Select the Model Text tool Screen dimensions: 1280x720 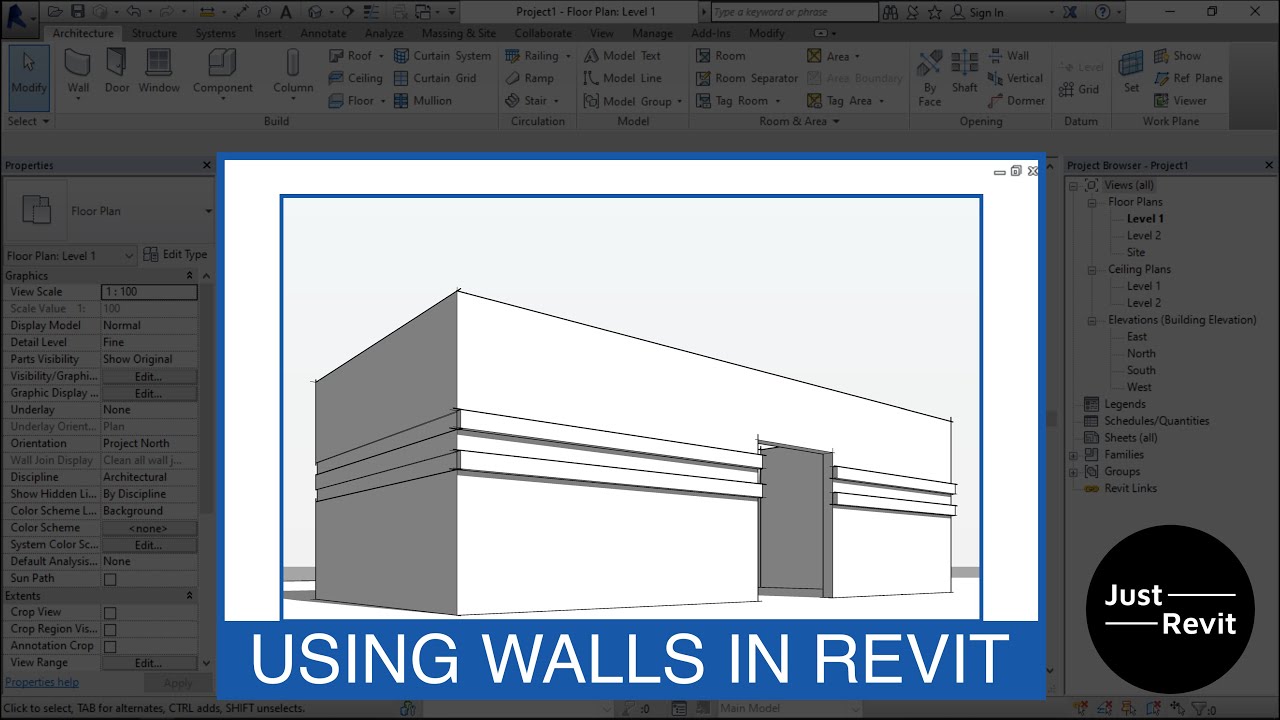pyautogui.click(x=622, y=56)
